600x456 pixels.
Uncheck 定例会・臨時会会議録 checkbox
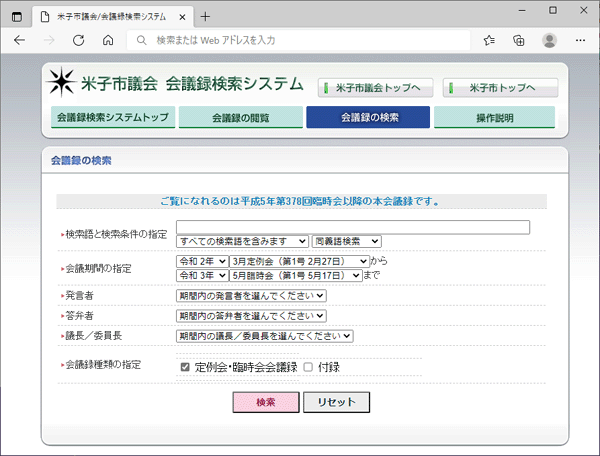185,367
